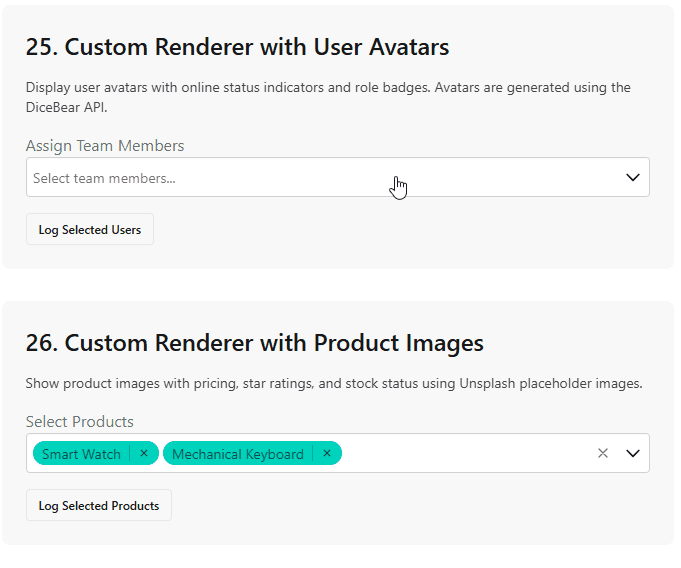Image resolution: width=681 pixels, height=568 pixels.
Task: Click the DiceBear API description text
Action: tap(328, 97)
